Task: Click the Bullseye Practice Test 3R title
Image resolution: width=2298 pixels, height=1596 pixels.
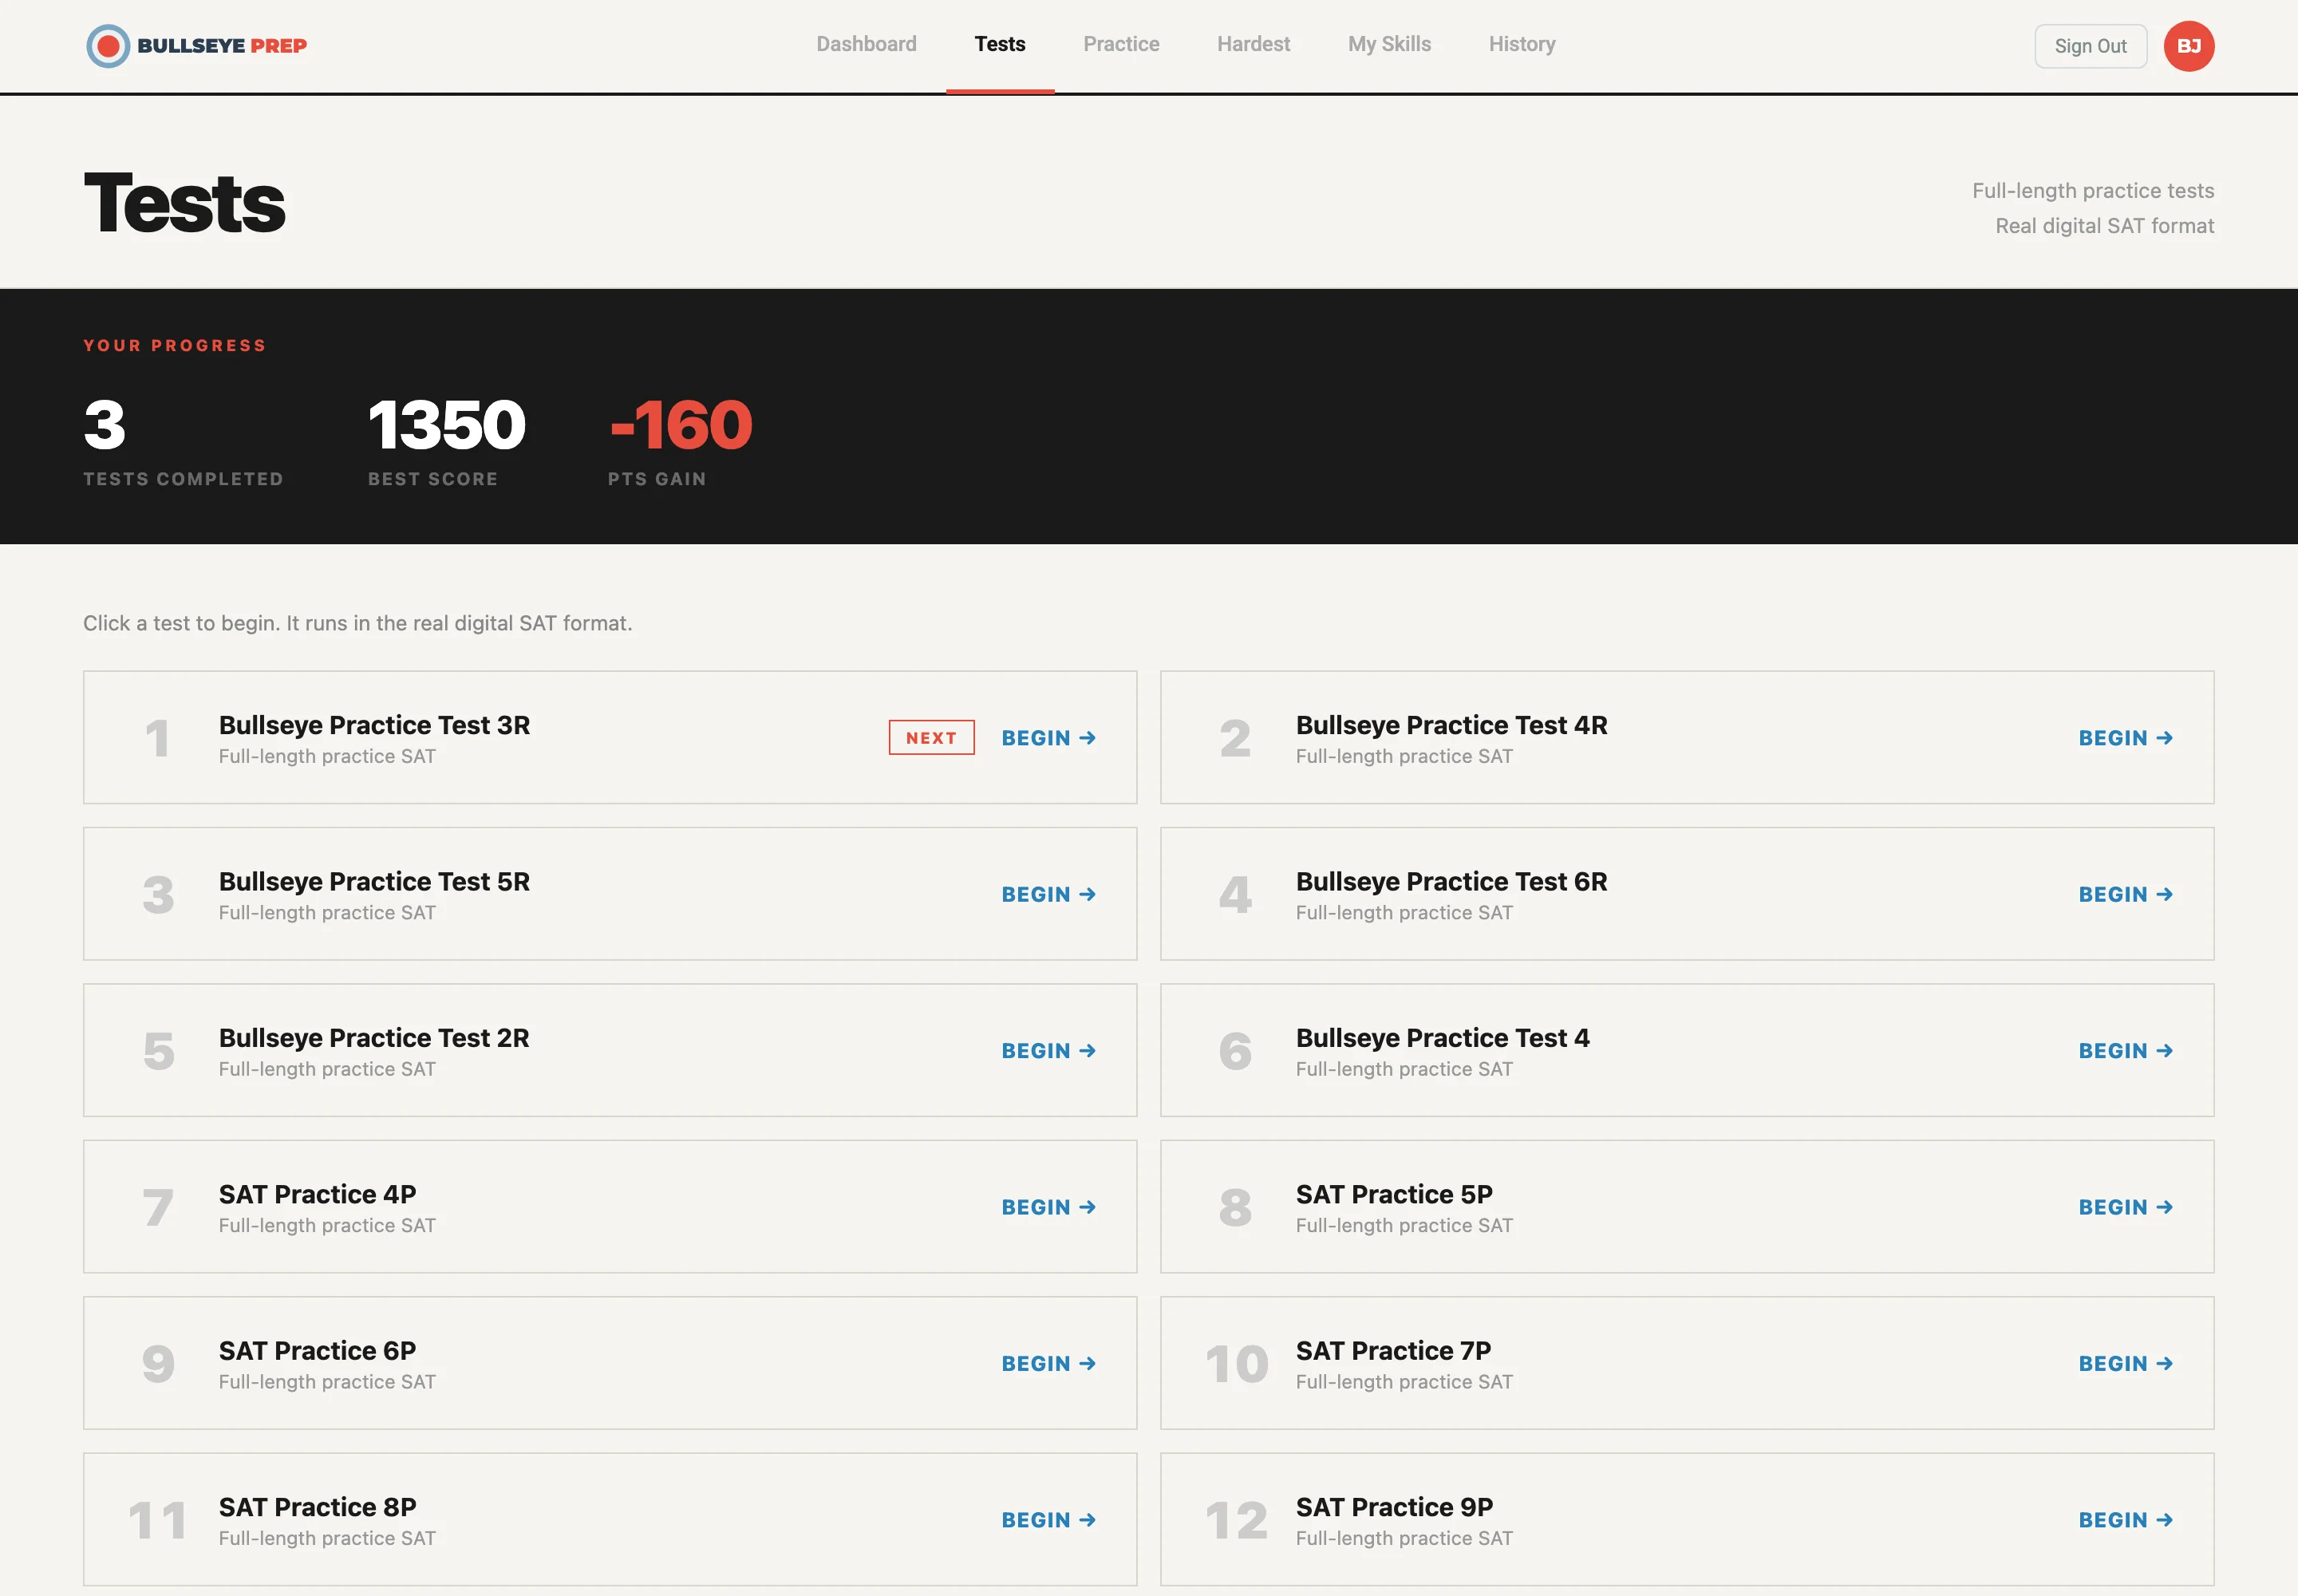Action: click(374, 725)
